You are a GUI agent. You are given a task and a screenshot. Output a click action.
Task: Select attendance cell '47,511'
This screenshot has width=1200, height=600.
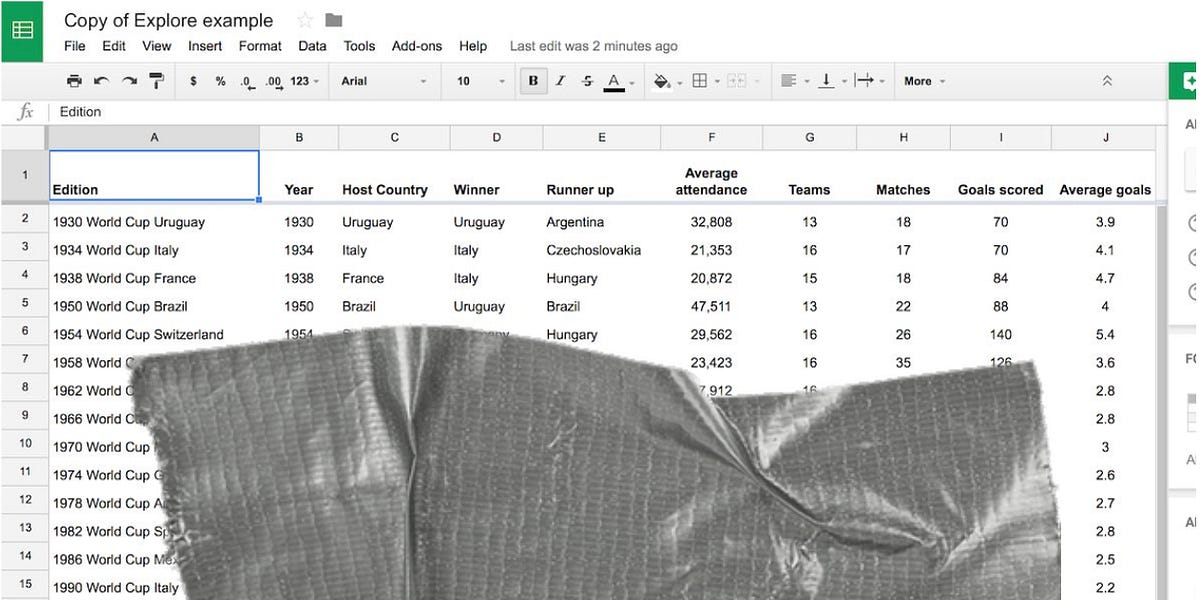tap(711, 306)
